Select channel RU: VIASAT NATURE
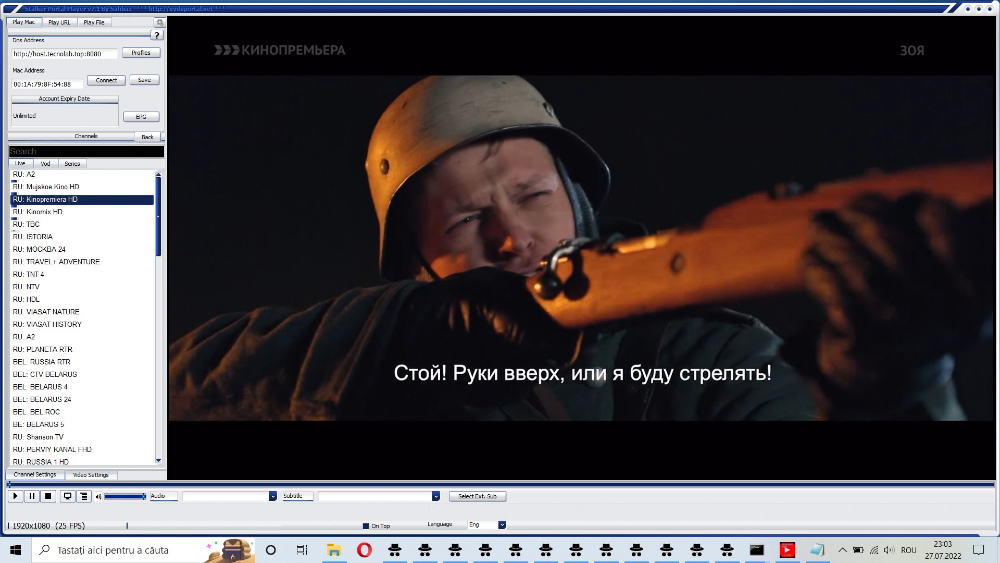This screenshot has height=563, width=1000. click(82, 312)
